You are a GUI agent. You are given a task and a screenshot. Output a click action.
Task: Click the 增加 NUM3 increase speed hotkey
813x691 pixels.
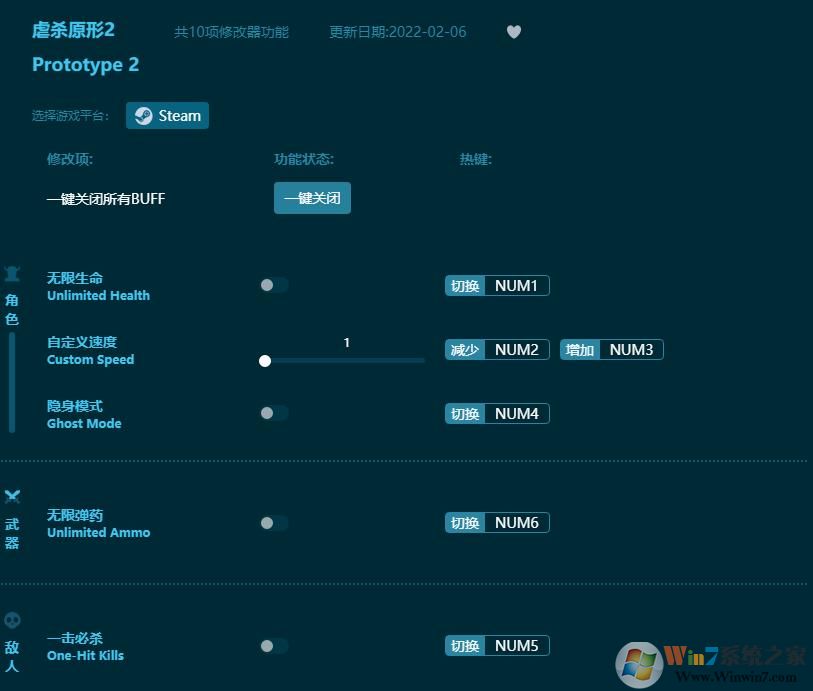611,349
